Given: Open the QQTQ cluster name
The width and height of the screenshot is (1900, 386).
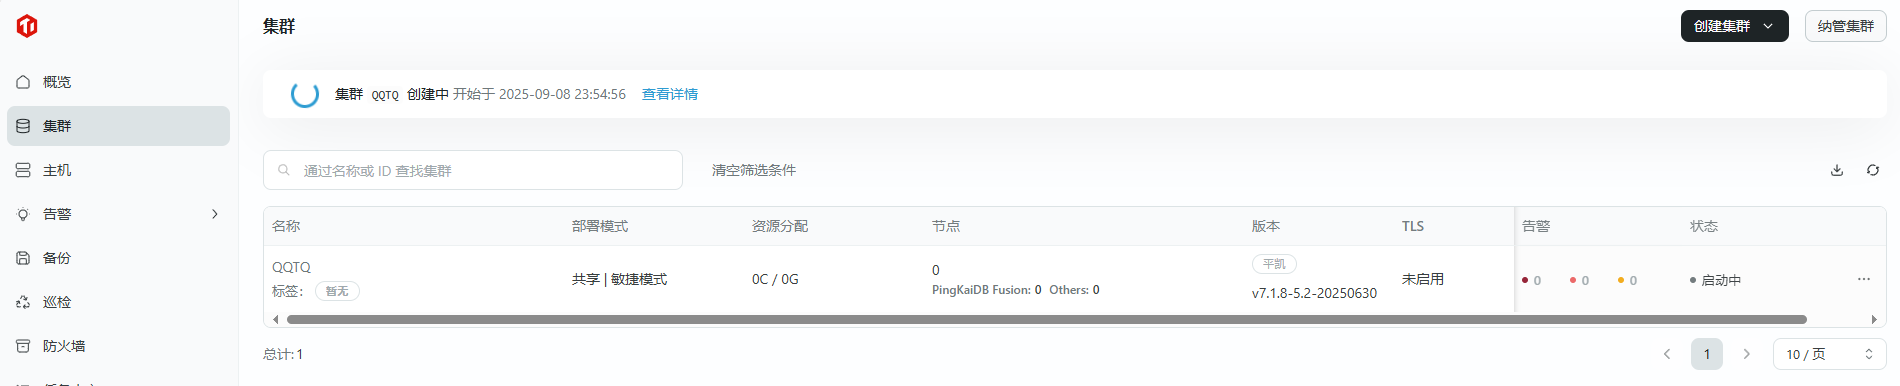Looking at the screenshot, I should click(x=291, y=267).
